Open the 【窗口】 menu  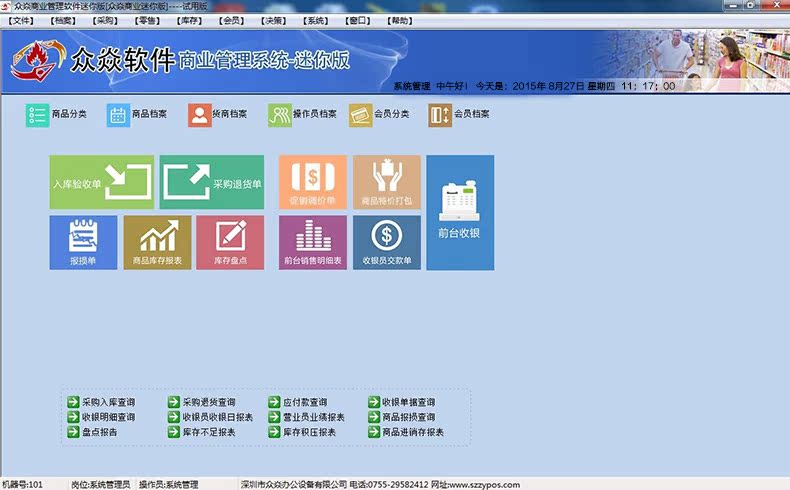click(x=357, y=21)
